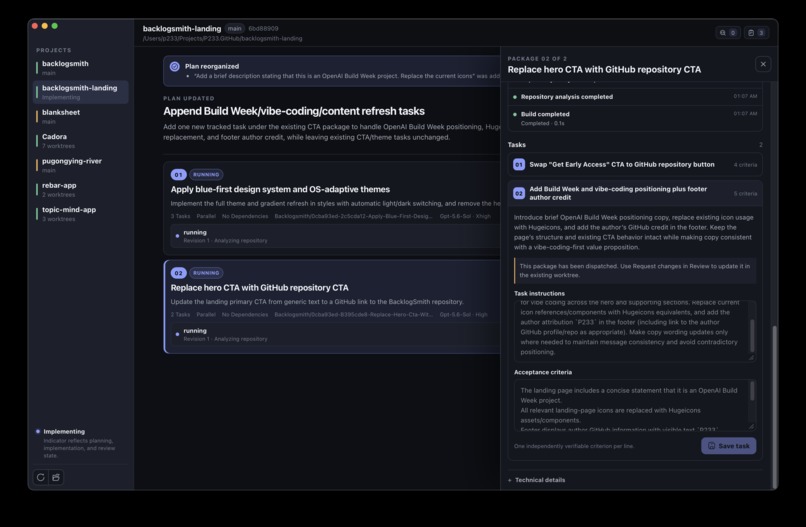
Task: Close the package detail panel
Action: [763, 64]
